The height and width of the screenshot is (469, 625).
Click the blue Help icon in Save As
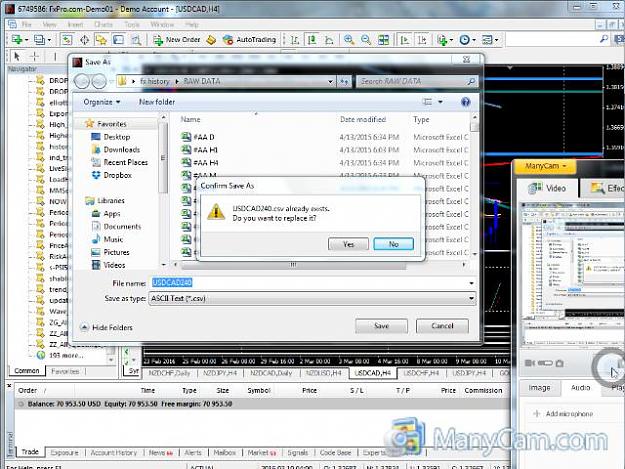point(465,102)
